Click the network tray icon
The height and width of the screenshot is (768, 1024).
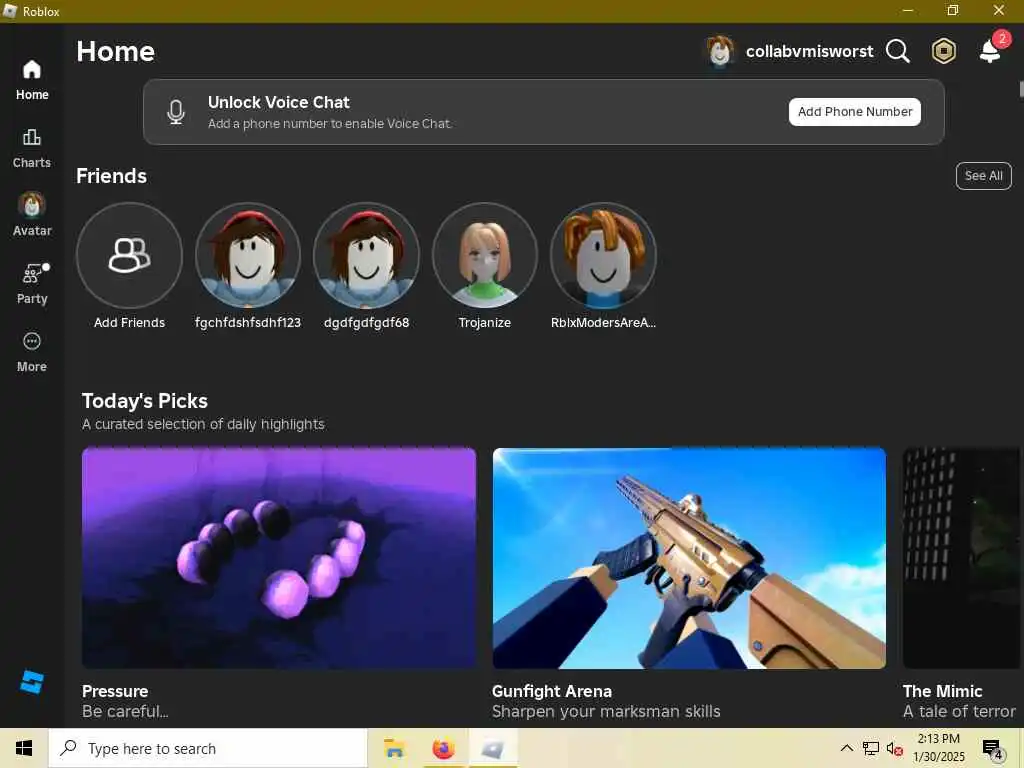point(871,748)
